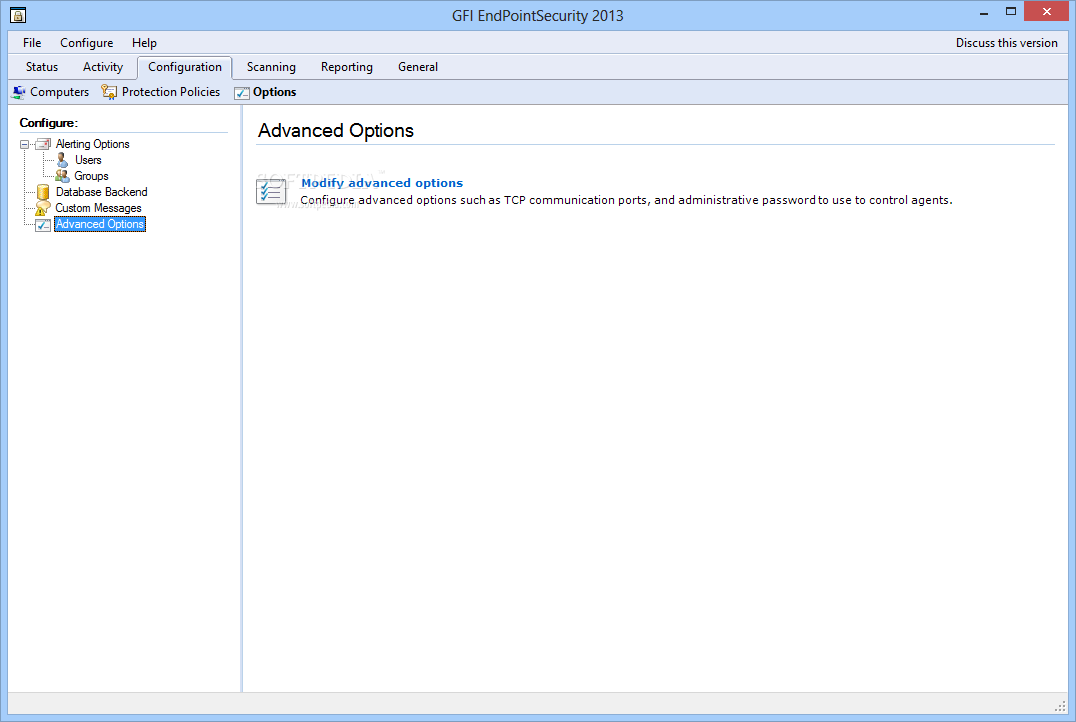Click the Discuss this version link

pyautogui.click(x=1007, y=43)
